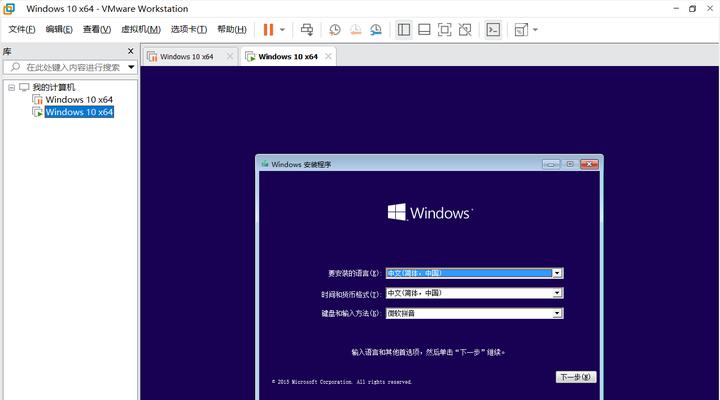The height and width of the screenshot is (400, 720).
Task: Close the active Windows 10 x64 tab
Action: pyautogui.click(x=328, y=56)
